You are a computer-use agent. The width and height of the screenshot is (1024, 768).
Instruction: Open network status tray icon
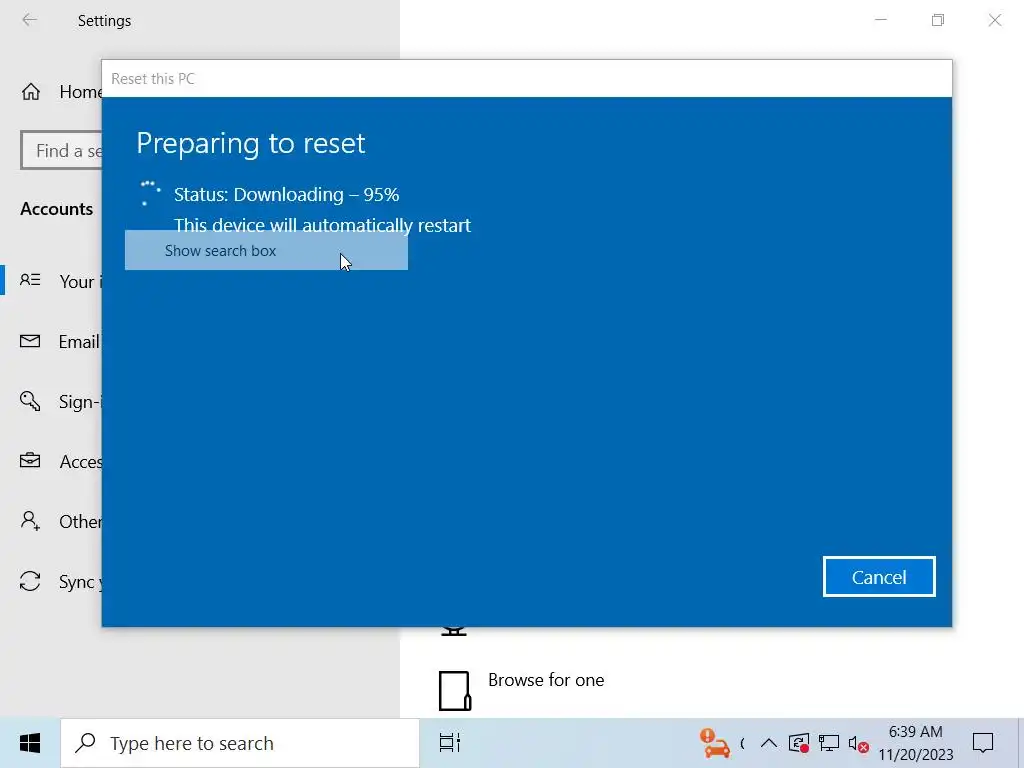829,743
